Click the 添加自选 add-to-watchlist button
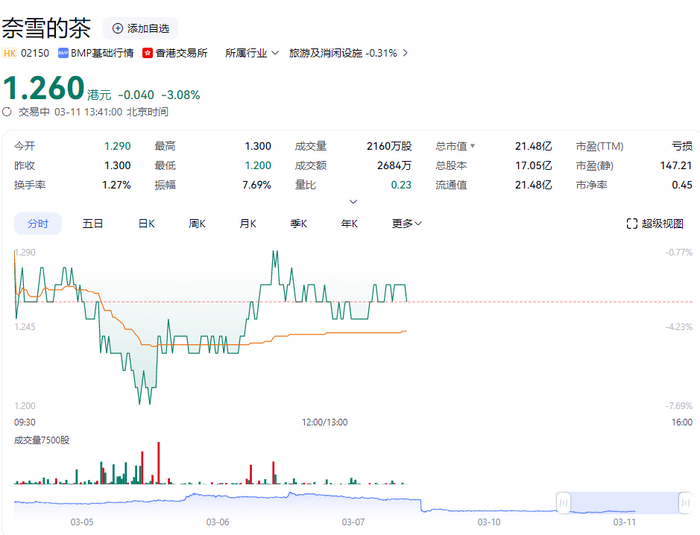Image resolution: width=700 pixels, height=535 pixels. pyautogui.click(x=140, y=28)
